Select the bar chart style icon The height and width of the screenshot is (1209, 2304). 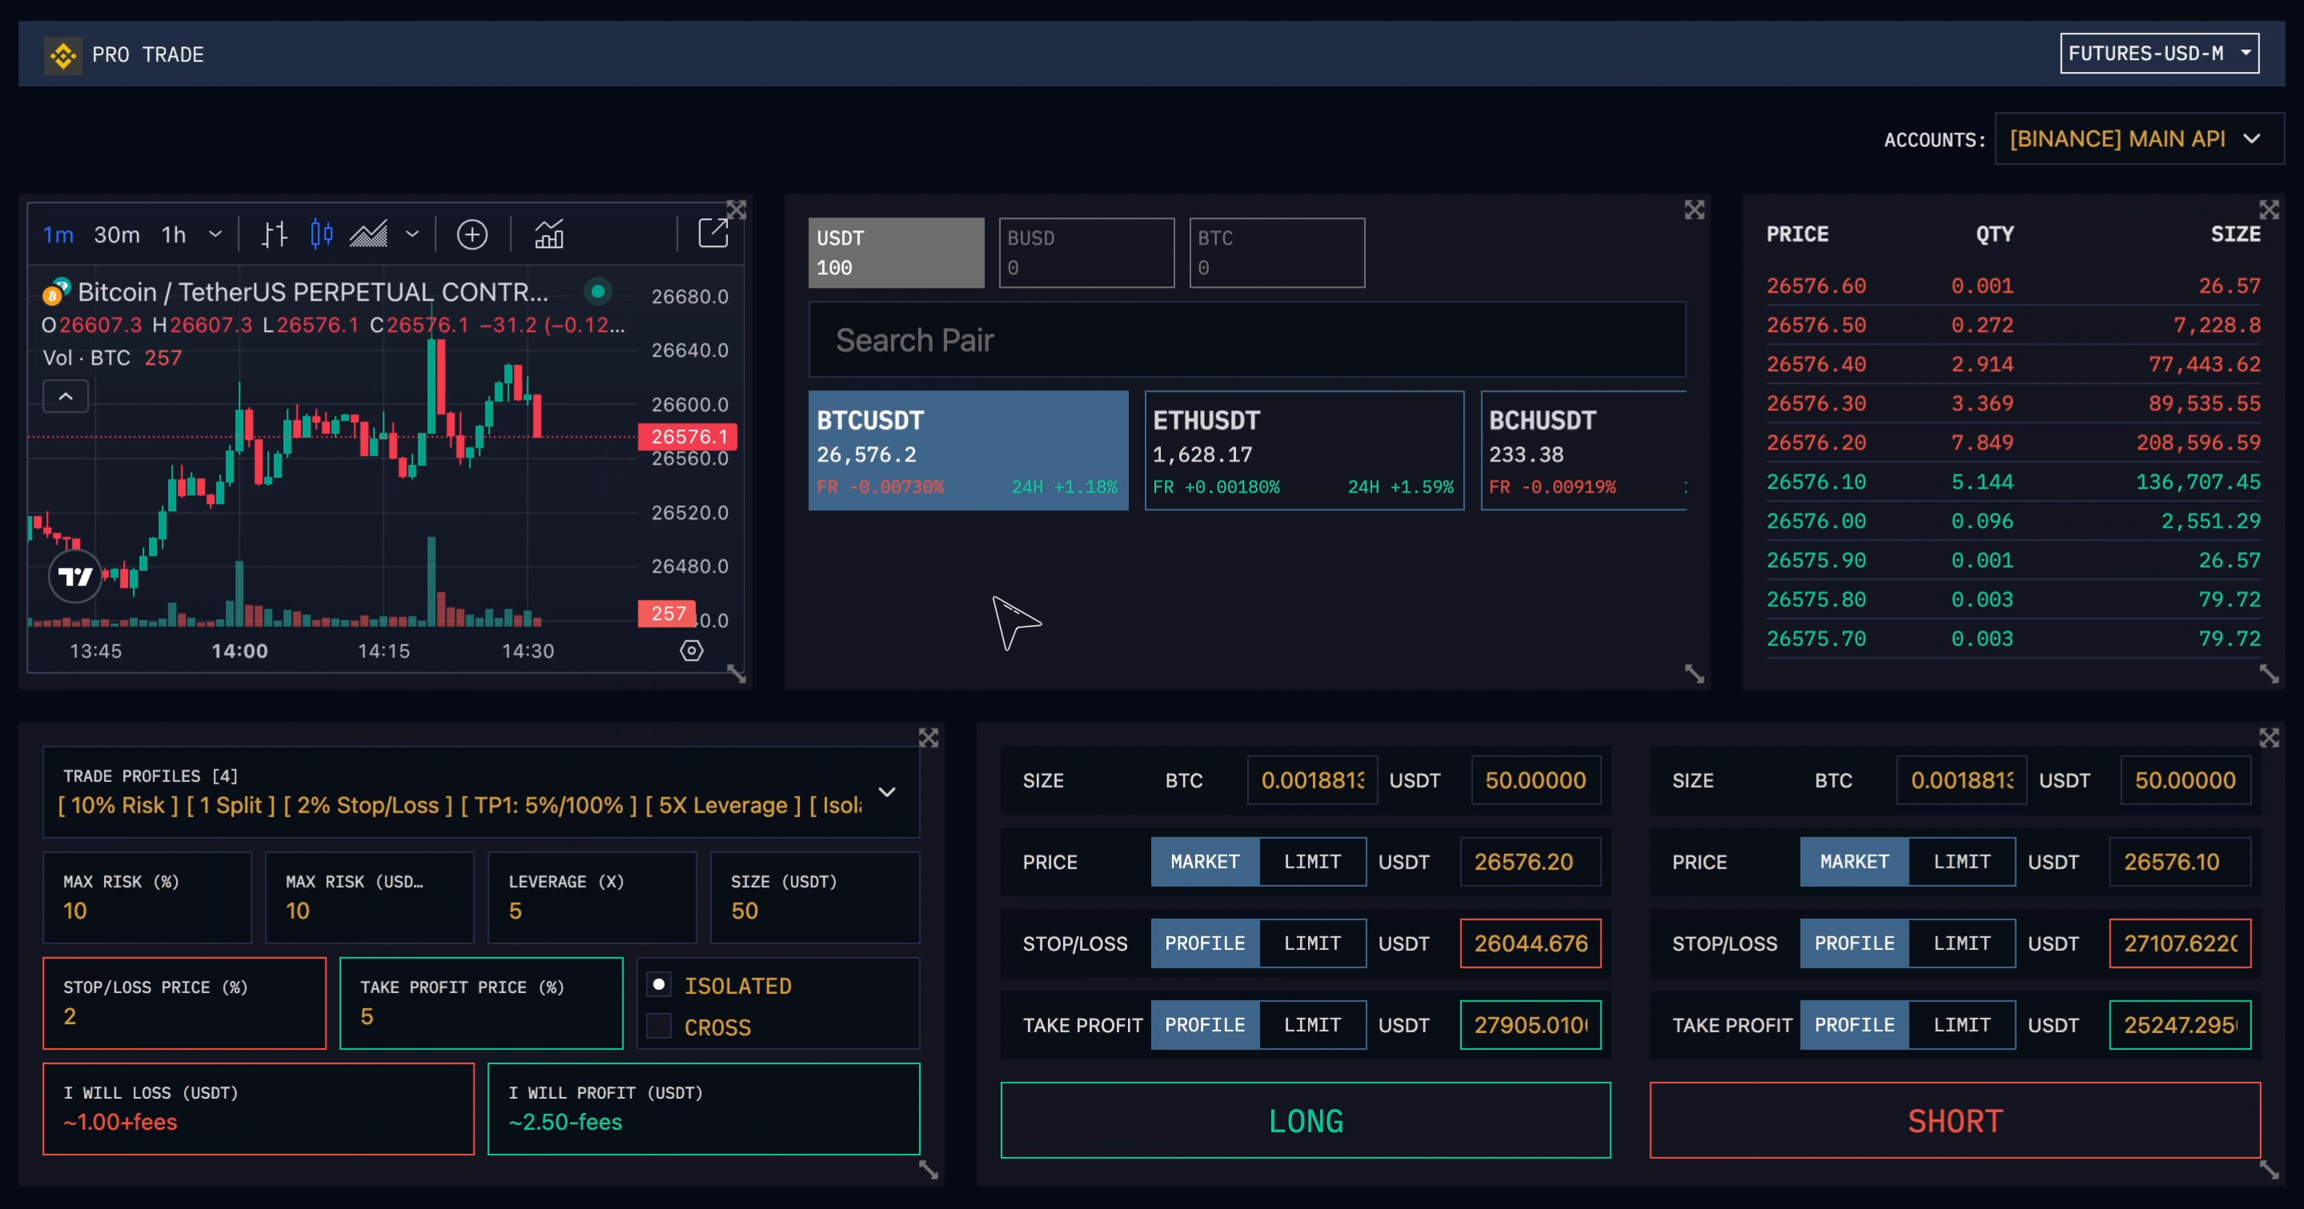pos(274,235)
